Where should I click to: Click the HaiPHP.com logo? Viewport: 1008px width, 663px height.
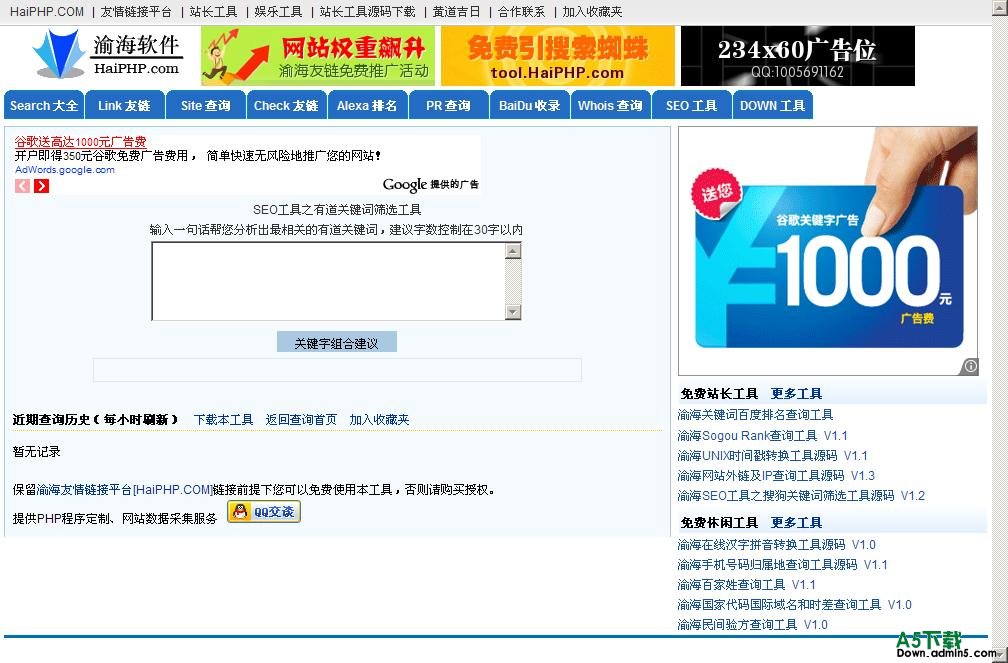tap(107, 55)
